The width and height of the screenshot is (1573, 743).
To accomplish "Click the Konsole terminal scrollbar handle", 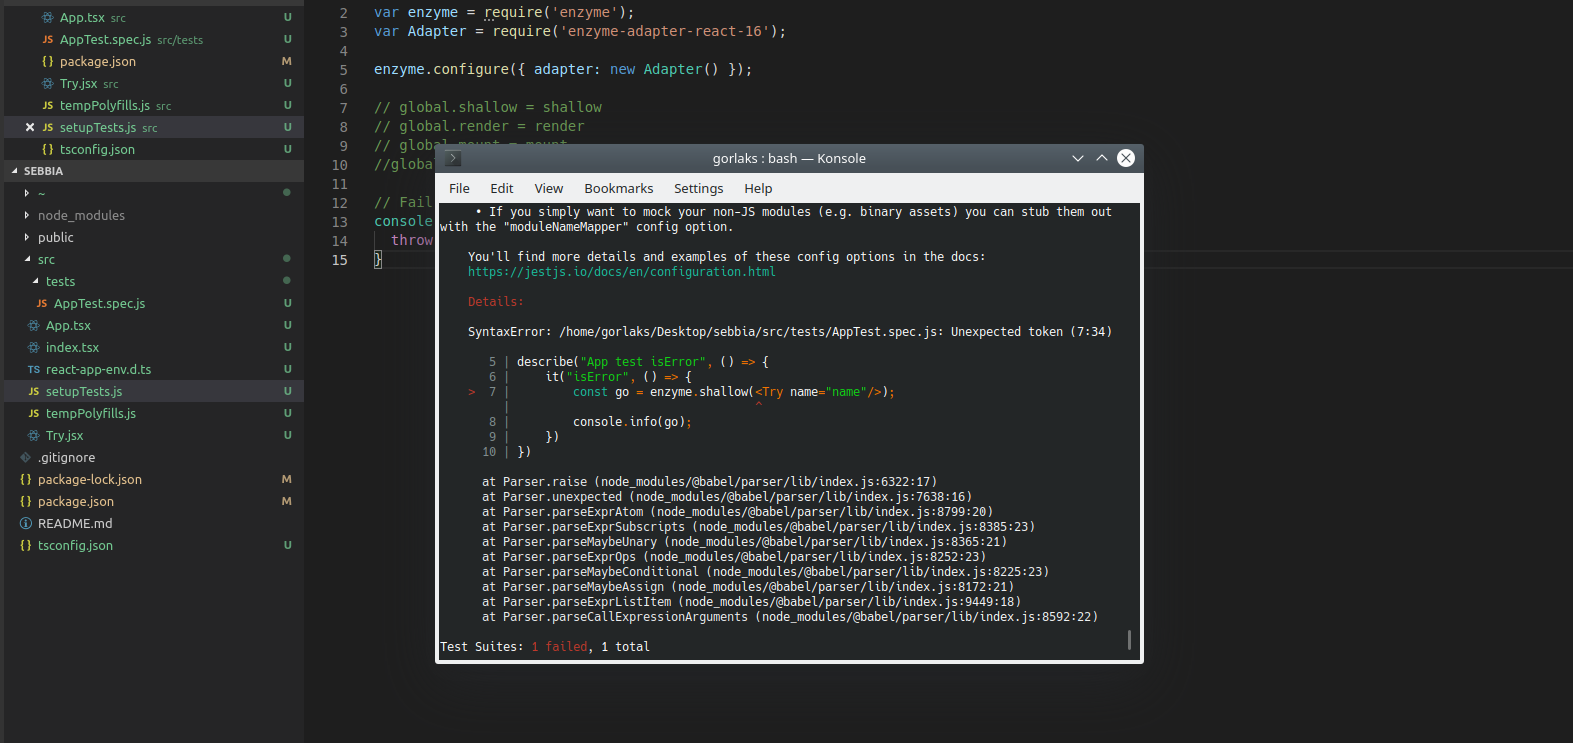I will pos(1129,639).
